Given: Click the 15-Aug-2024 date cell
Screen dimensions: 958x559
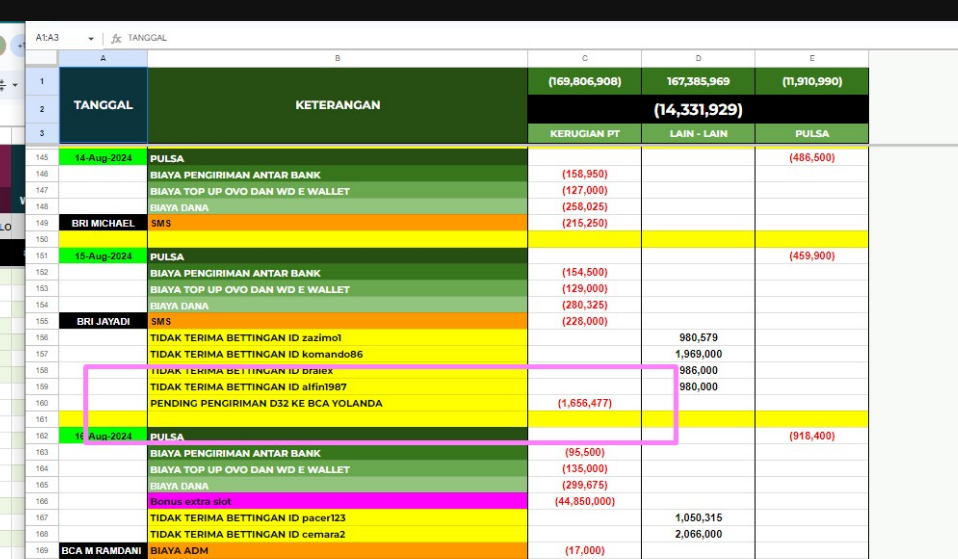Looking at the screenshot, I should pyautogui.click(x=103, y=256).
